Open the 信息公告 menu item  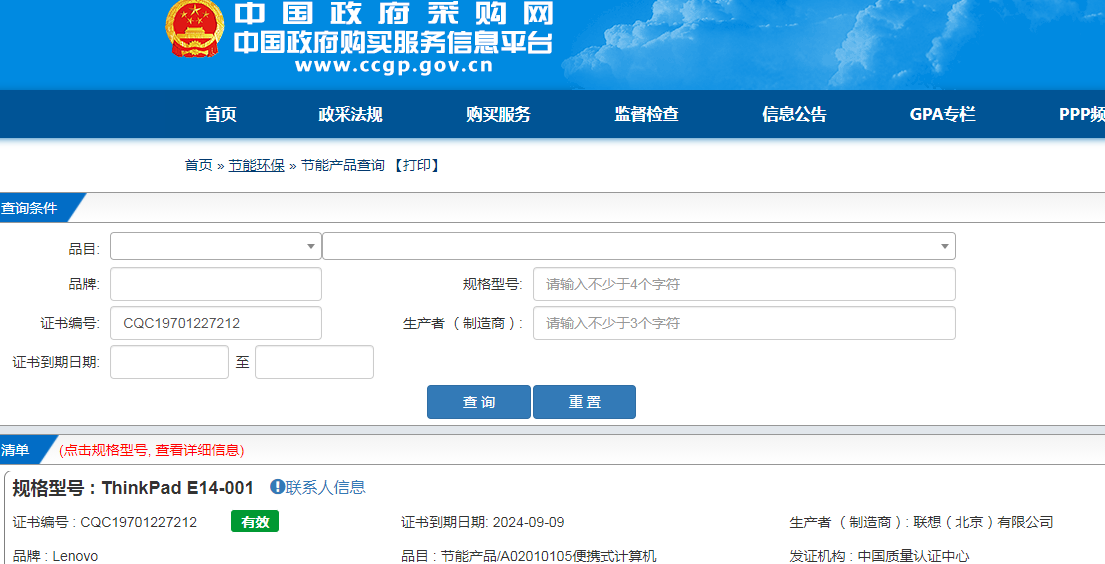(x=794, y=114)
